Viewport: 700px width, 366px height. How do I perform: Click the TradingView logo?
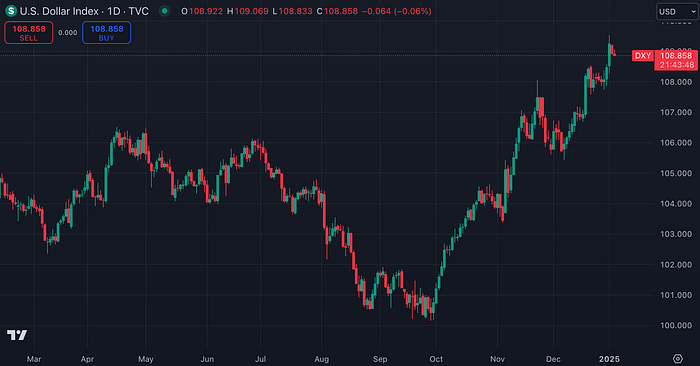tap(17, 335)
